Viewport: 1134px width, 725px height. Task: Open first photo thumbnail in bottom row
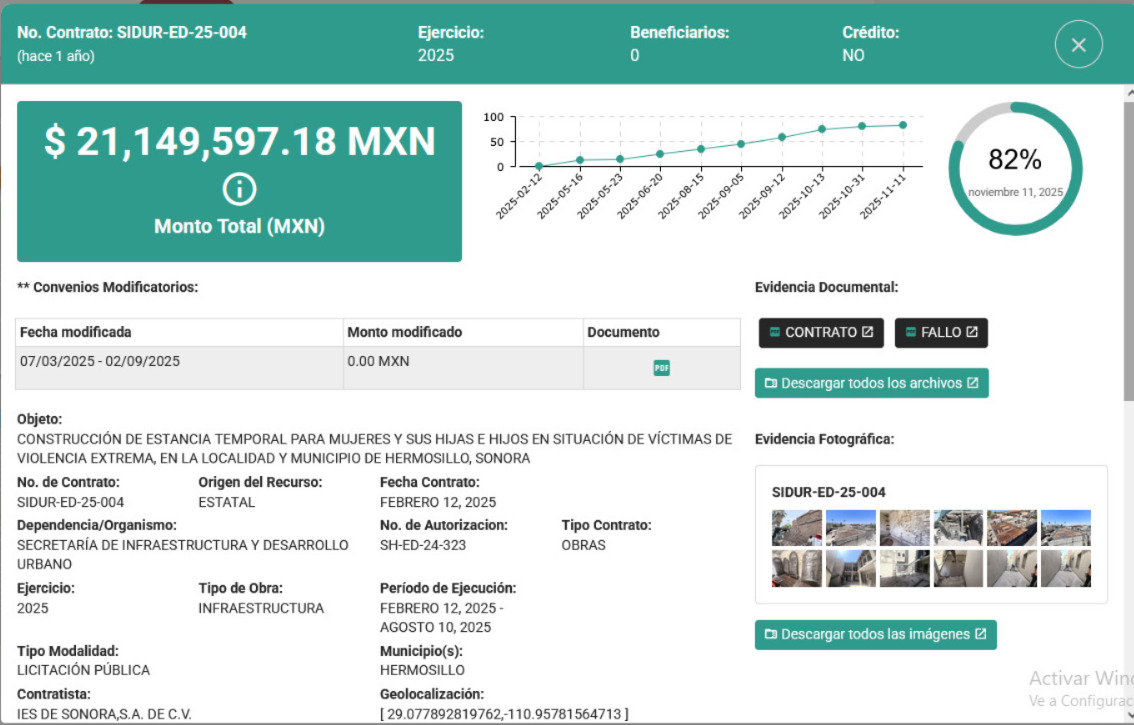pos(797,568)
